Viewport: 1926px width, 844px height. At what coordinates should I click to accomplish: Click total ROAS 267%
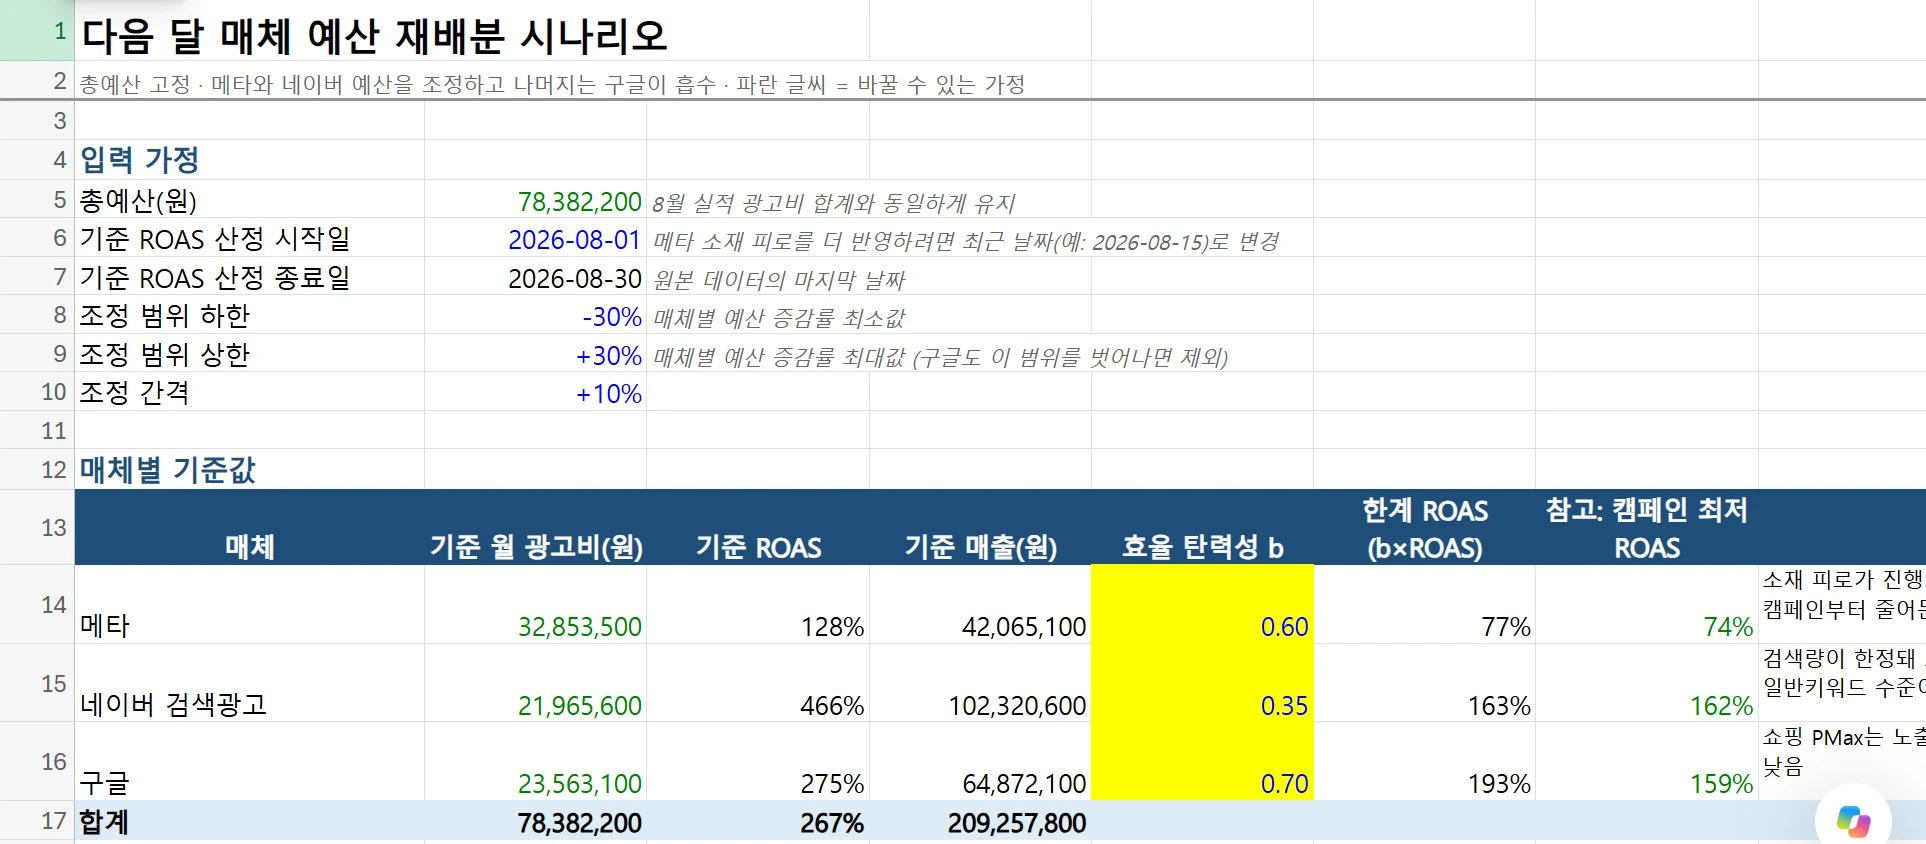point(832,823)
